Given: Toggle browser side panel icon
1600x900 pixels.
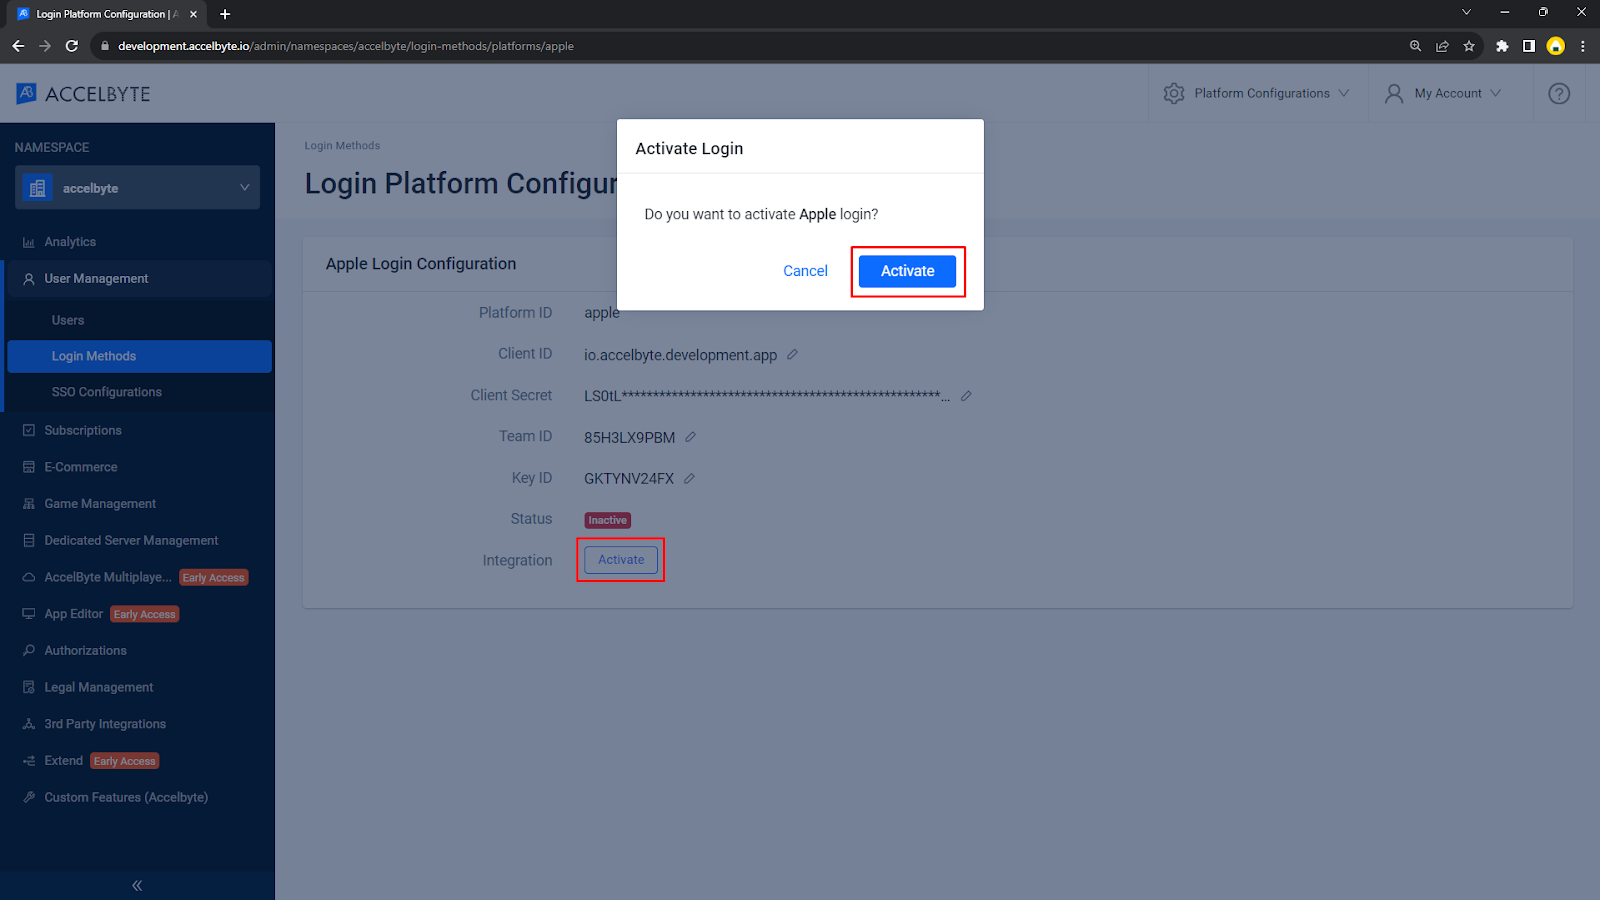Looking at the screenshot, I should coord(1529,46).
